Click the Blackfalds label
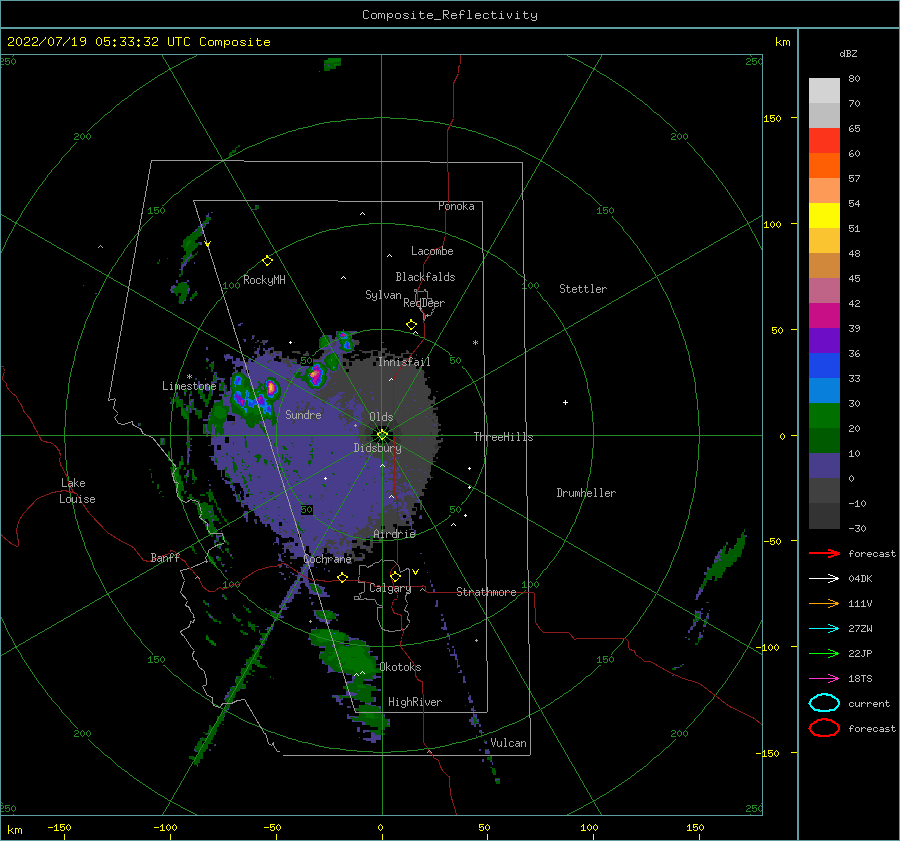Image resolution: width=900 pixels, height=841 pixels. [x=425, y=277]
